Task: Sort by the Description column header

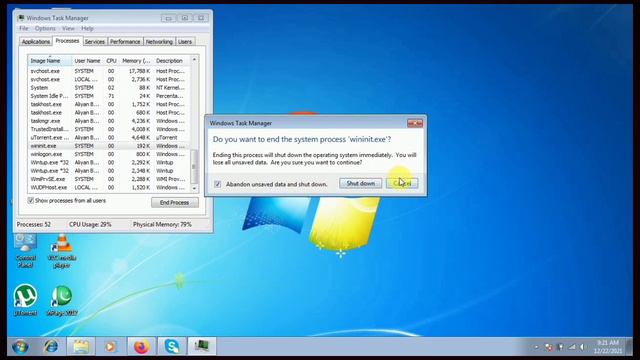Action: (171, 60)
